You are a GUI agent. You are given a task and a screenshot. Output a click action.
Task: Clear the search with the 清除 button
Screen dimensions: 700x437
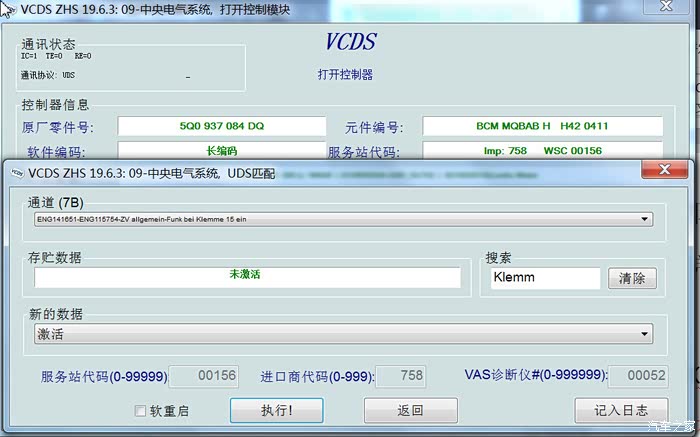(x=631, y=278)
